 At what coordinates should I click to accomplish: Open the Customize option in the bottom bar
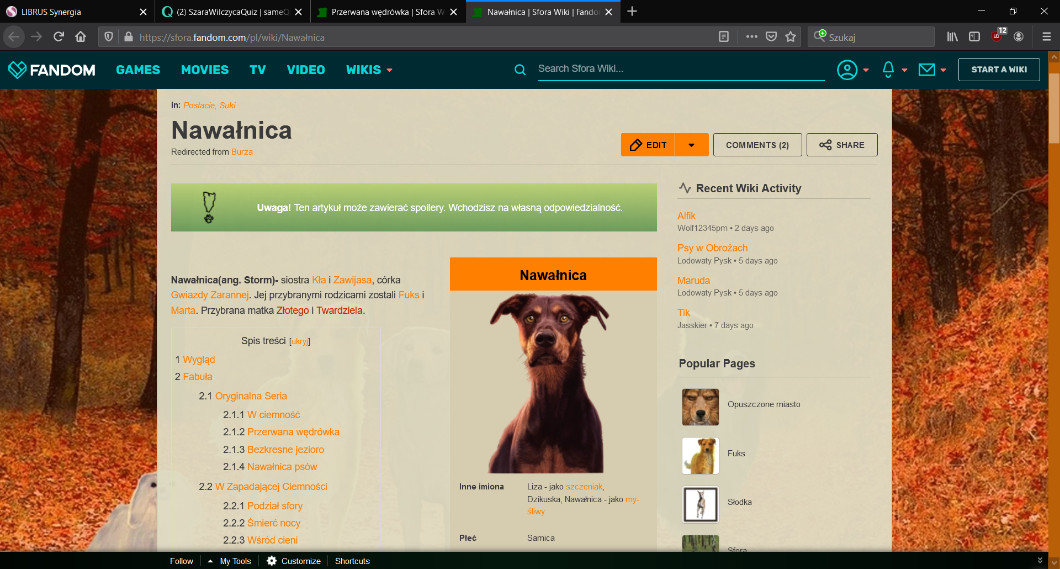point(294,561)
